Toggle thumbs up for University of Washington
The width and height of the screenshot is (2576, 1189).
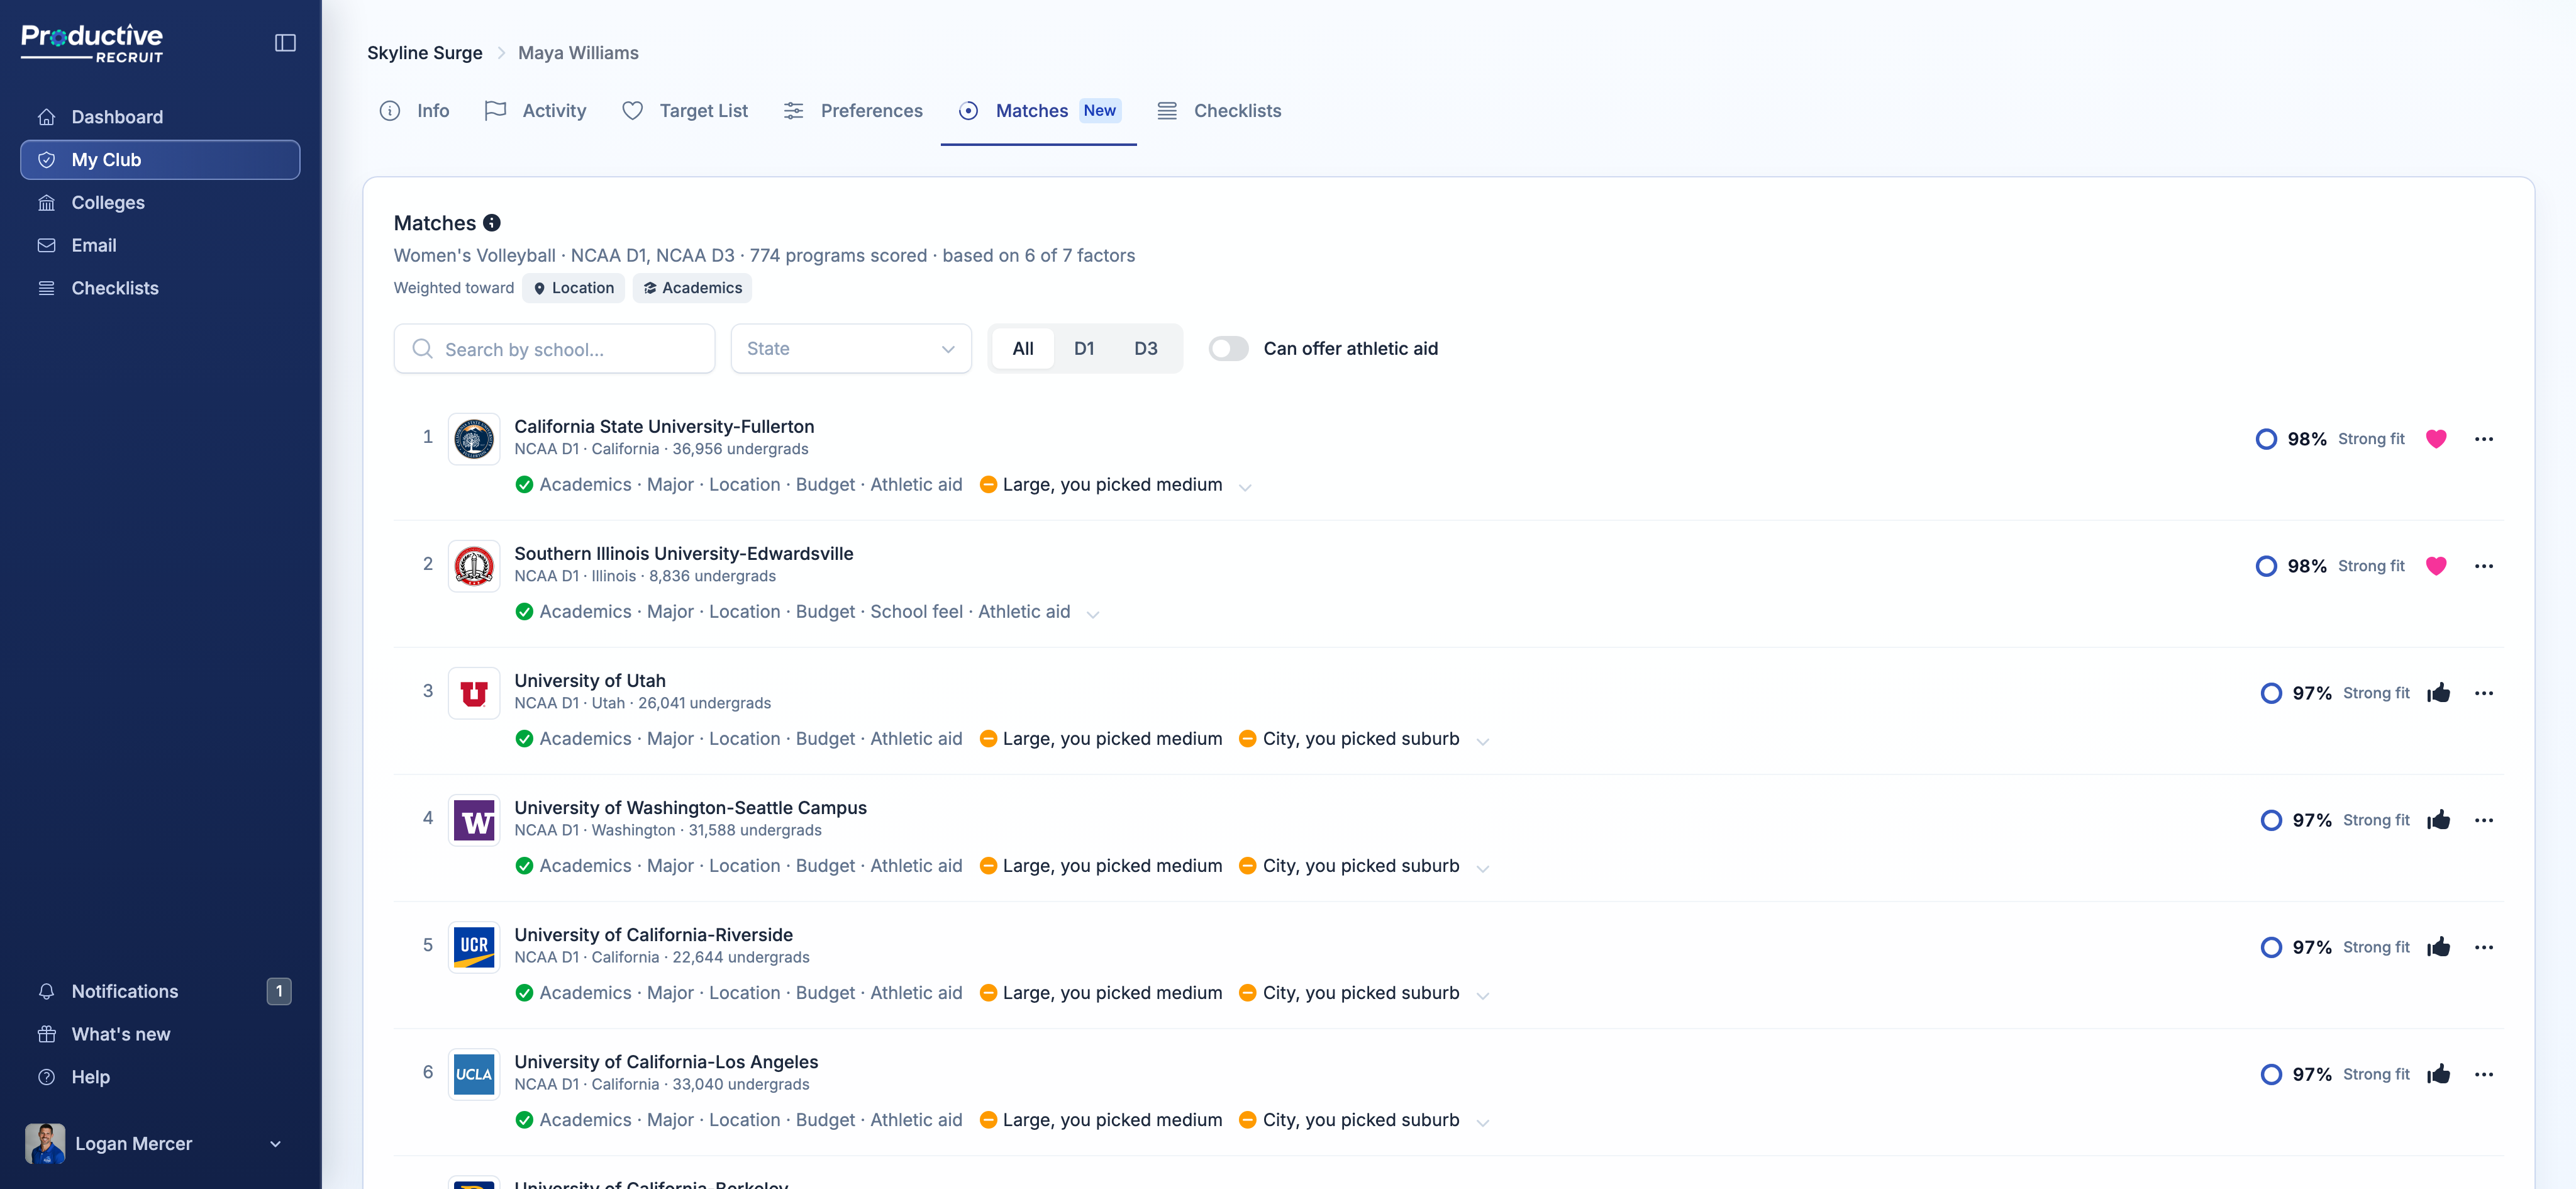point(2438,819)
